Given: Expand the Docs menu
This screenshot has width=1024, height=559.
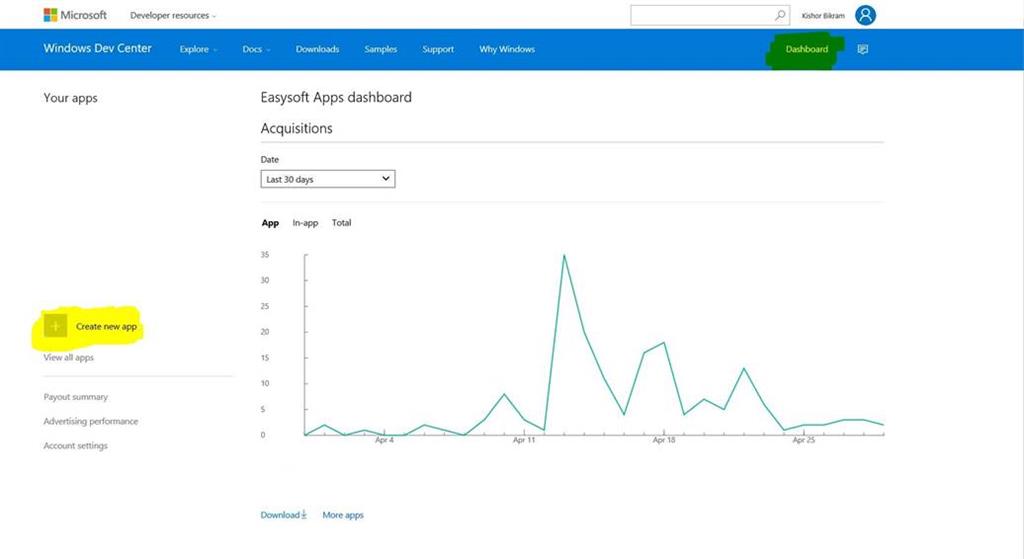Looking at the screenshot, I should pyautogui.click(x=256, y=49).
